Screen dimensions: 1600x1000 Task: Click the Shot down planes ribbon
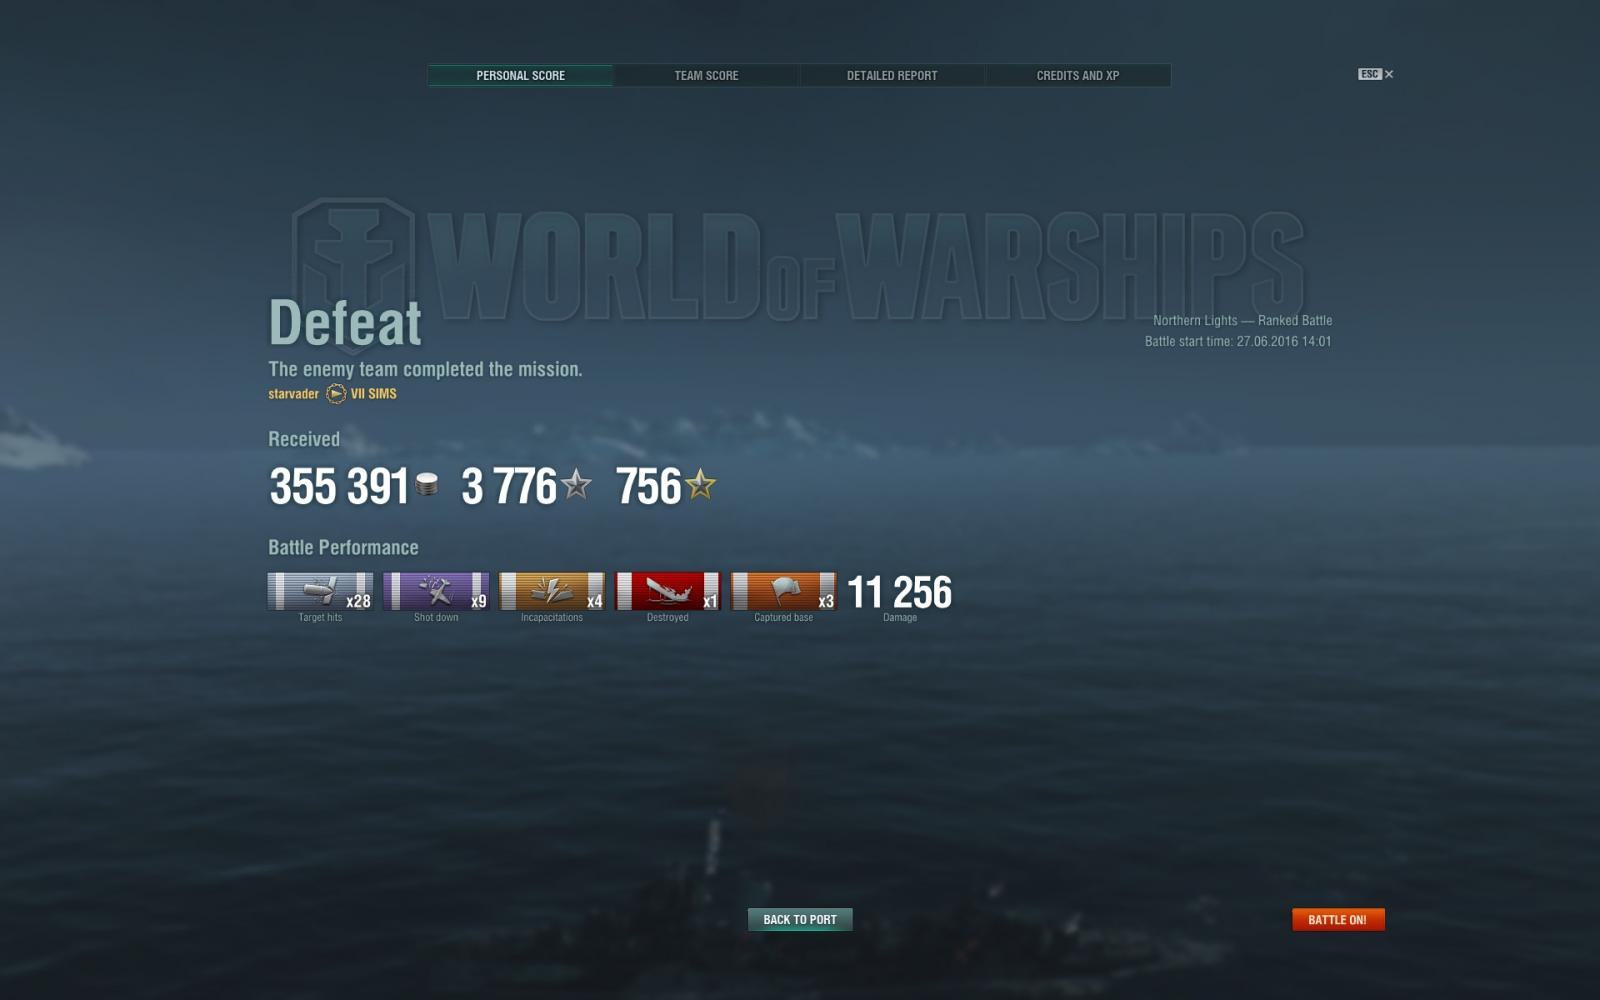coord(436,591)
